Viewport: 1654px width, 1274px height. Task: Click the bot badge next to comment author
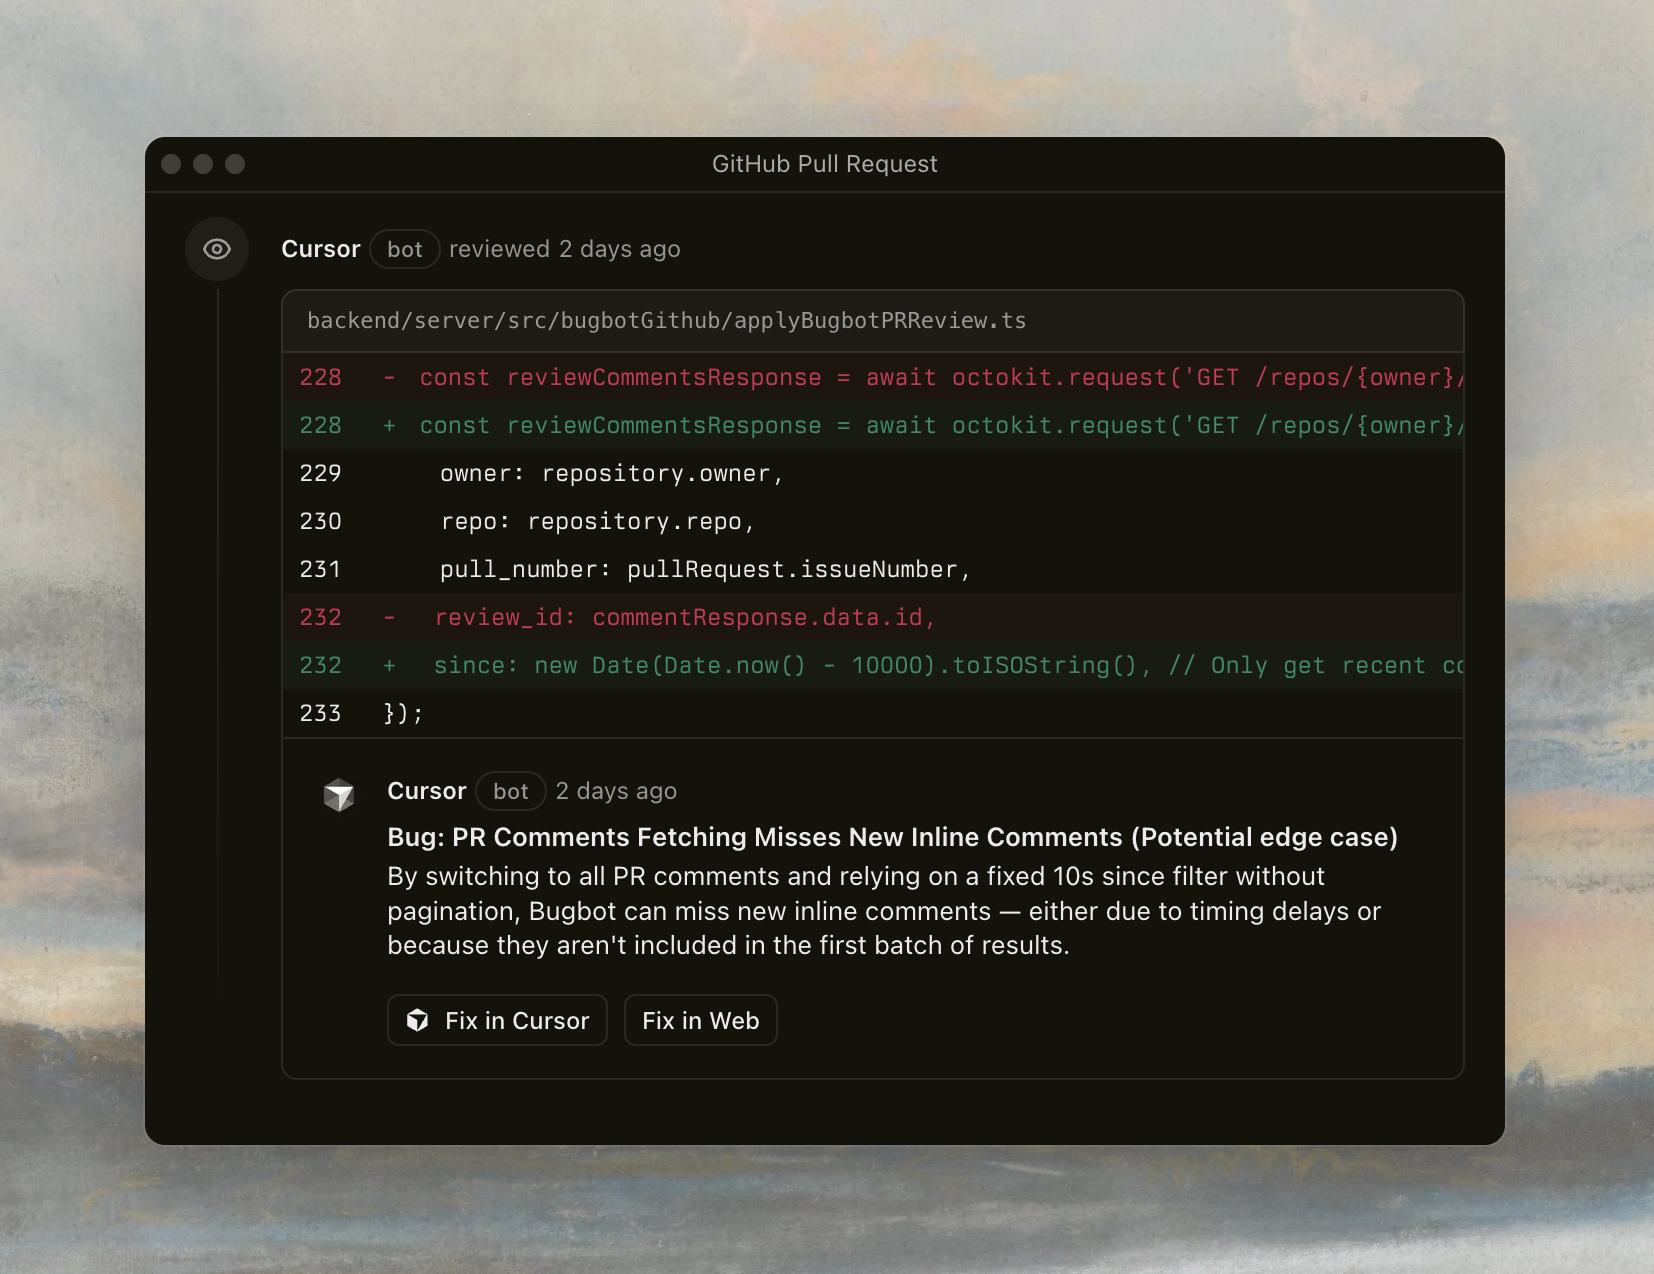coord(511,791)
